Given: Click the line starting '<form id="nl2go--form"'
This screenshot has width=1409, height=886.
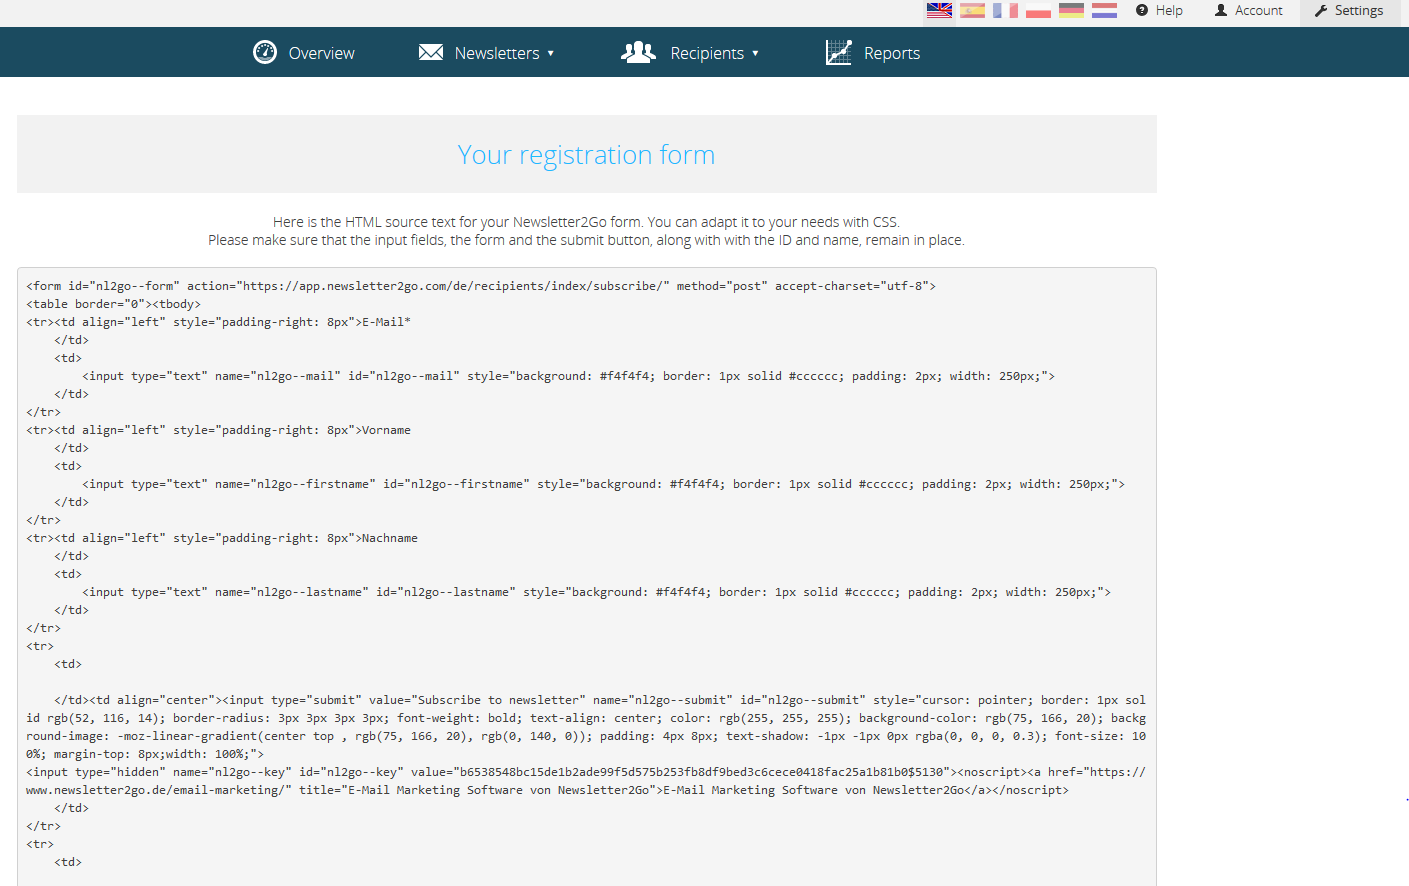Looking at the screenshot, I should click(x=481, y=286).
